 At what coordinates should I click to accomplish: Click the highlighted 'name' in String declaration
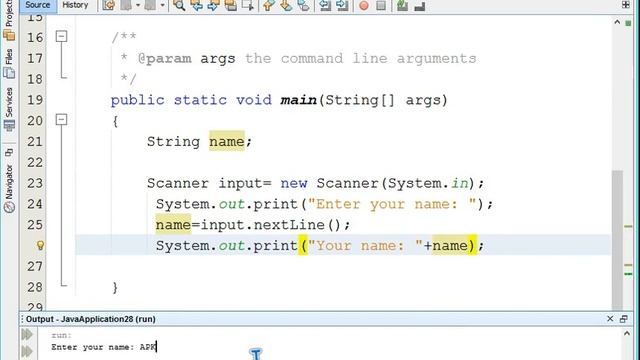click(x=227, y=141)
